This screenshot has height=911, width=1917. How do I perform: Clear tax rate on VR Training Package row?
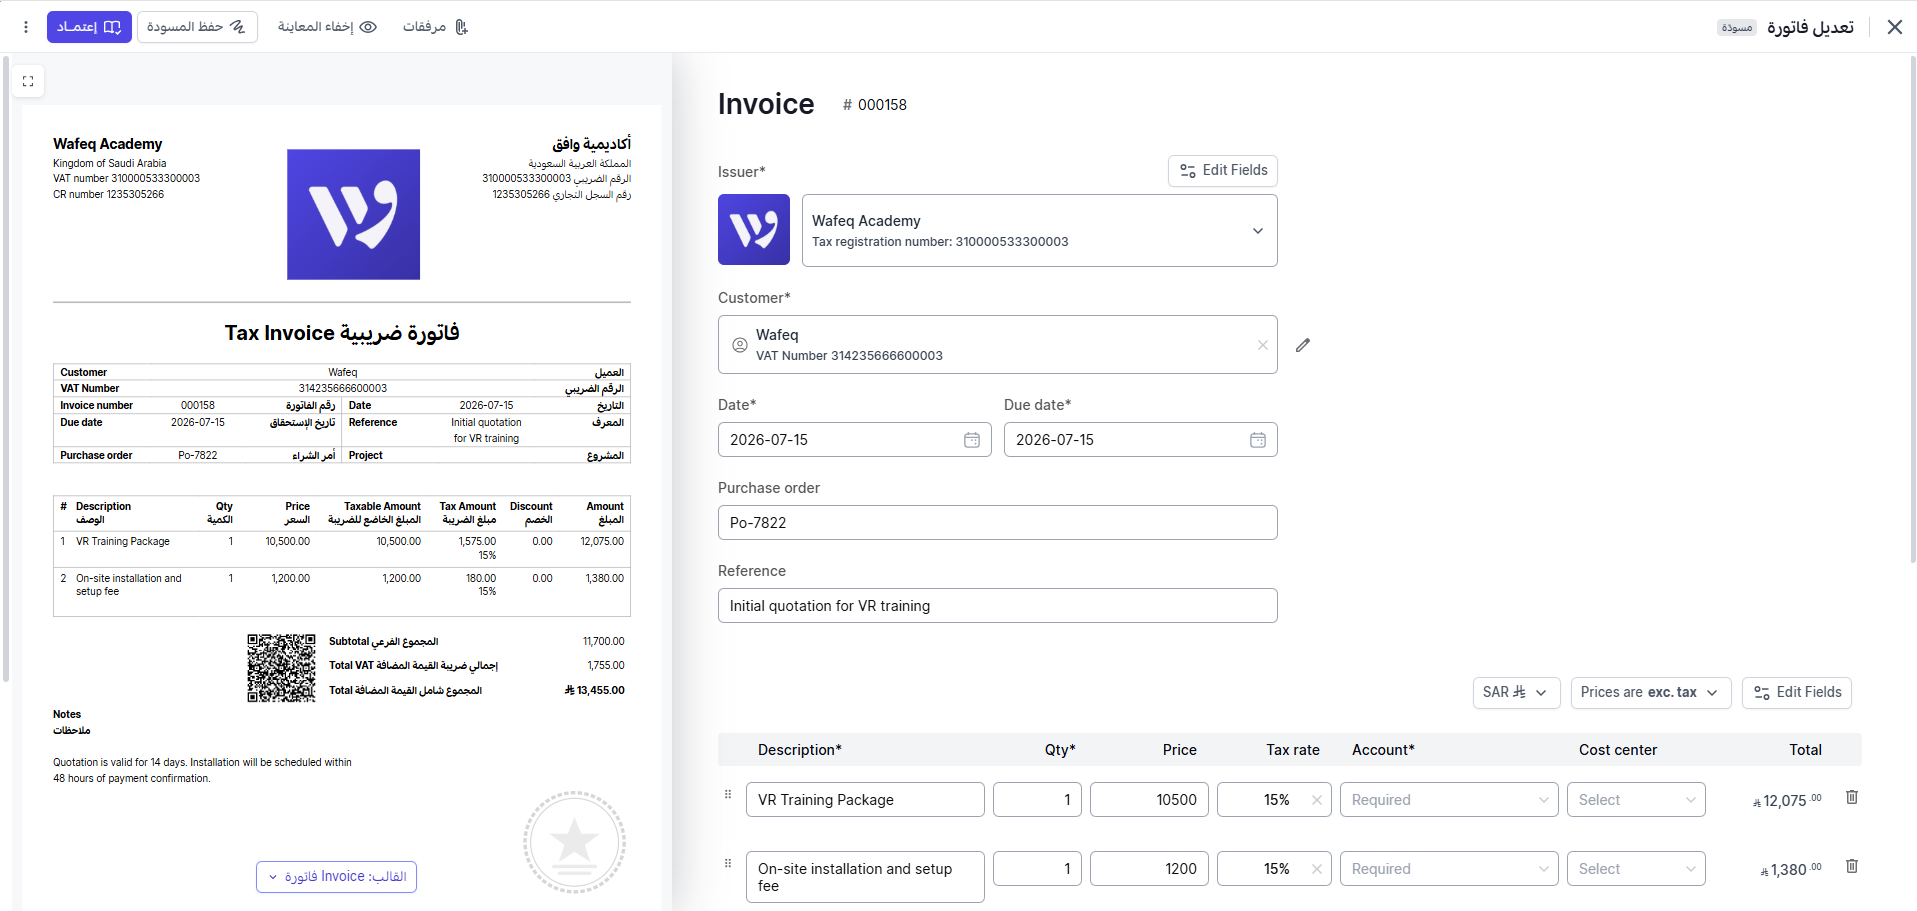click(x=1317, y=800)
